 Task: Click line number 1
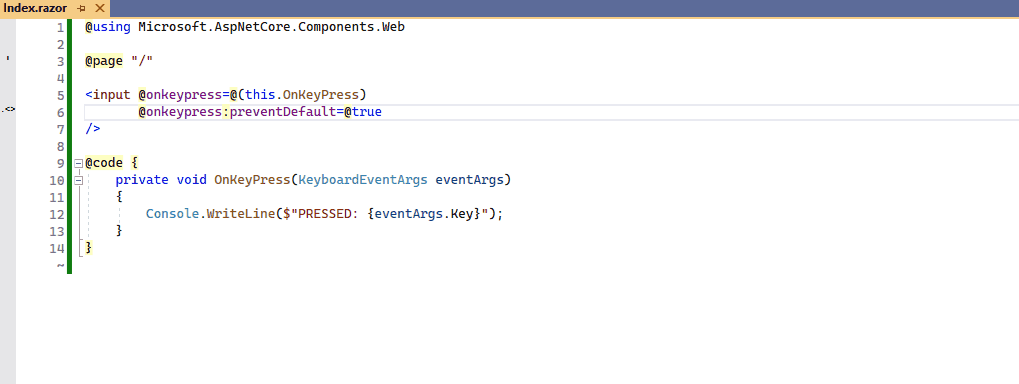(x=61, y=27)
